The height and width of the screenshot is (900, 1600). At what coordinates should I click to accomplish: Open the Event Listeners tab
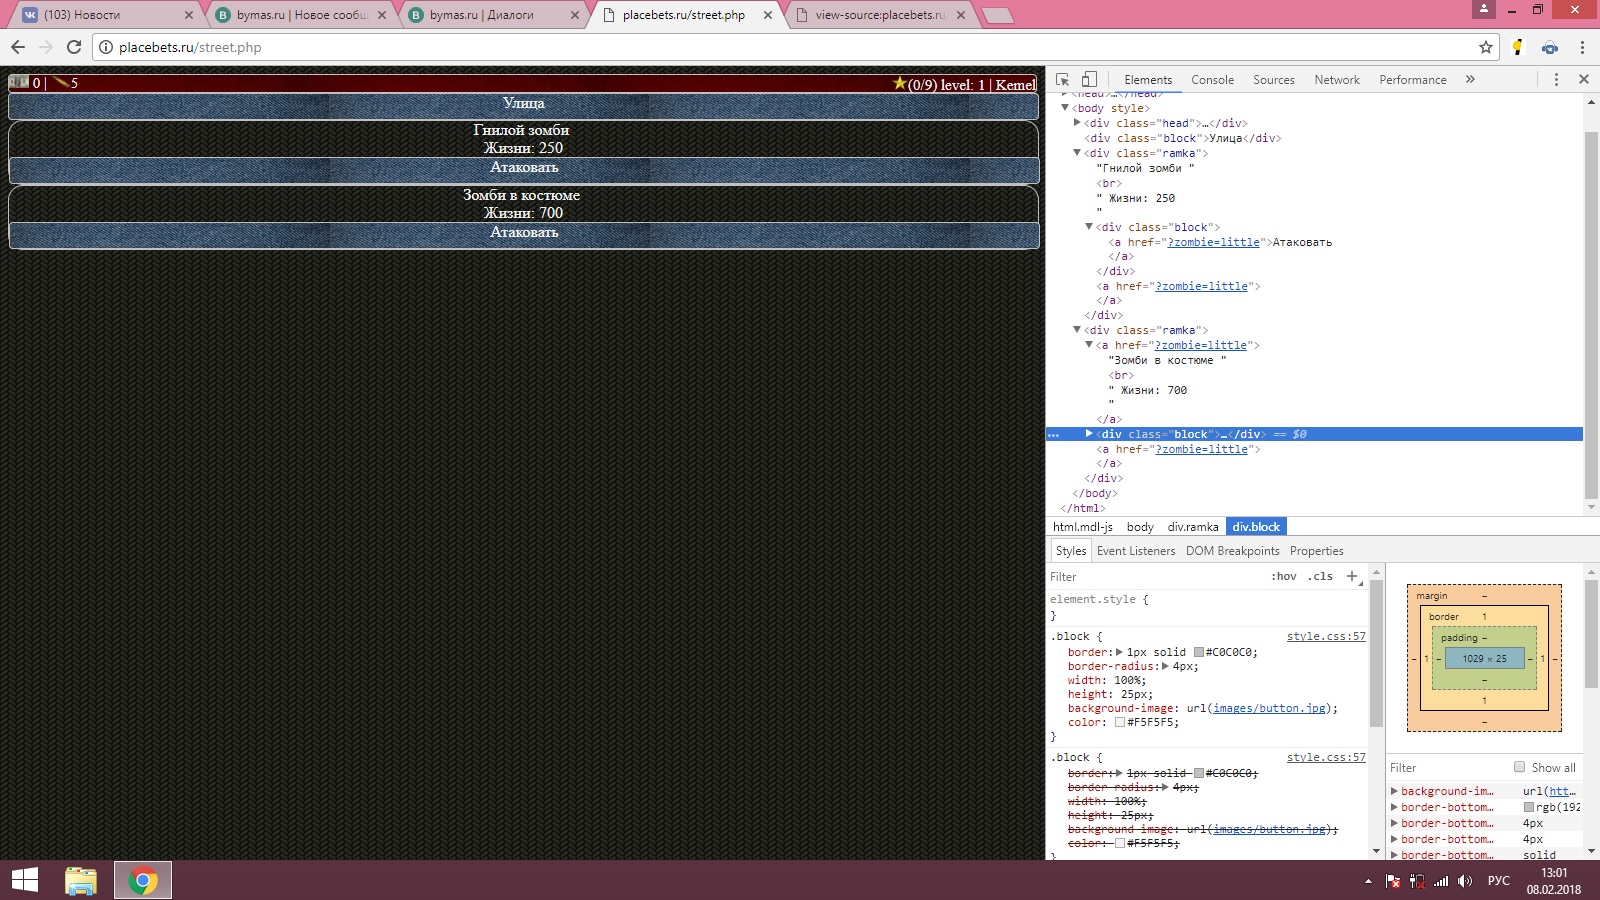tap(1136, 551)
